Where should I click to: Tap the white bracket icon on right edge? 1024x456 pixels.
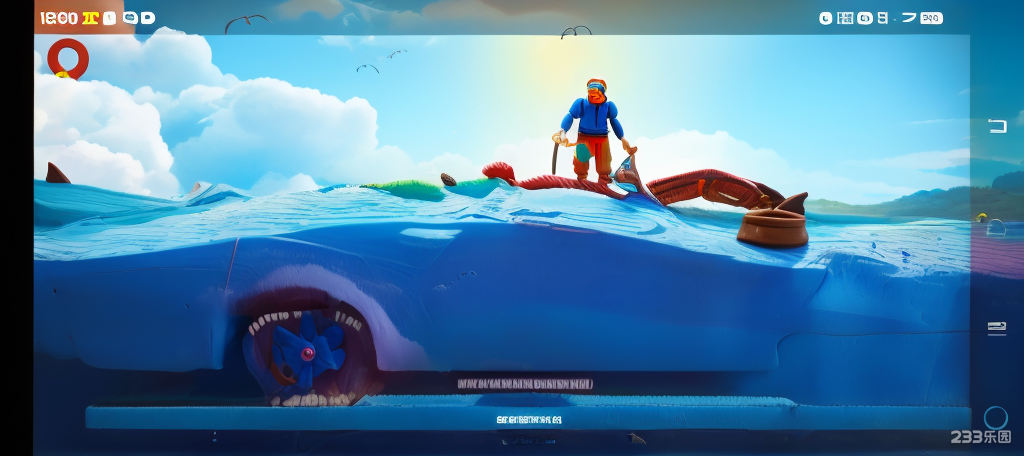[997, 125]
